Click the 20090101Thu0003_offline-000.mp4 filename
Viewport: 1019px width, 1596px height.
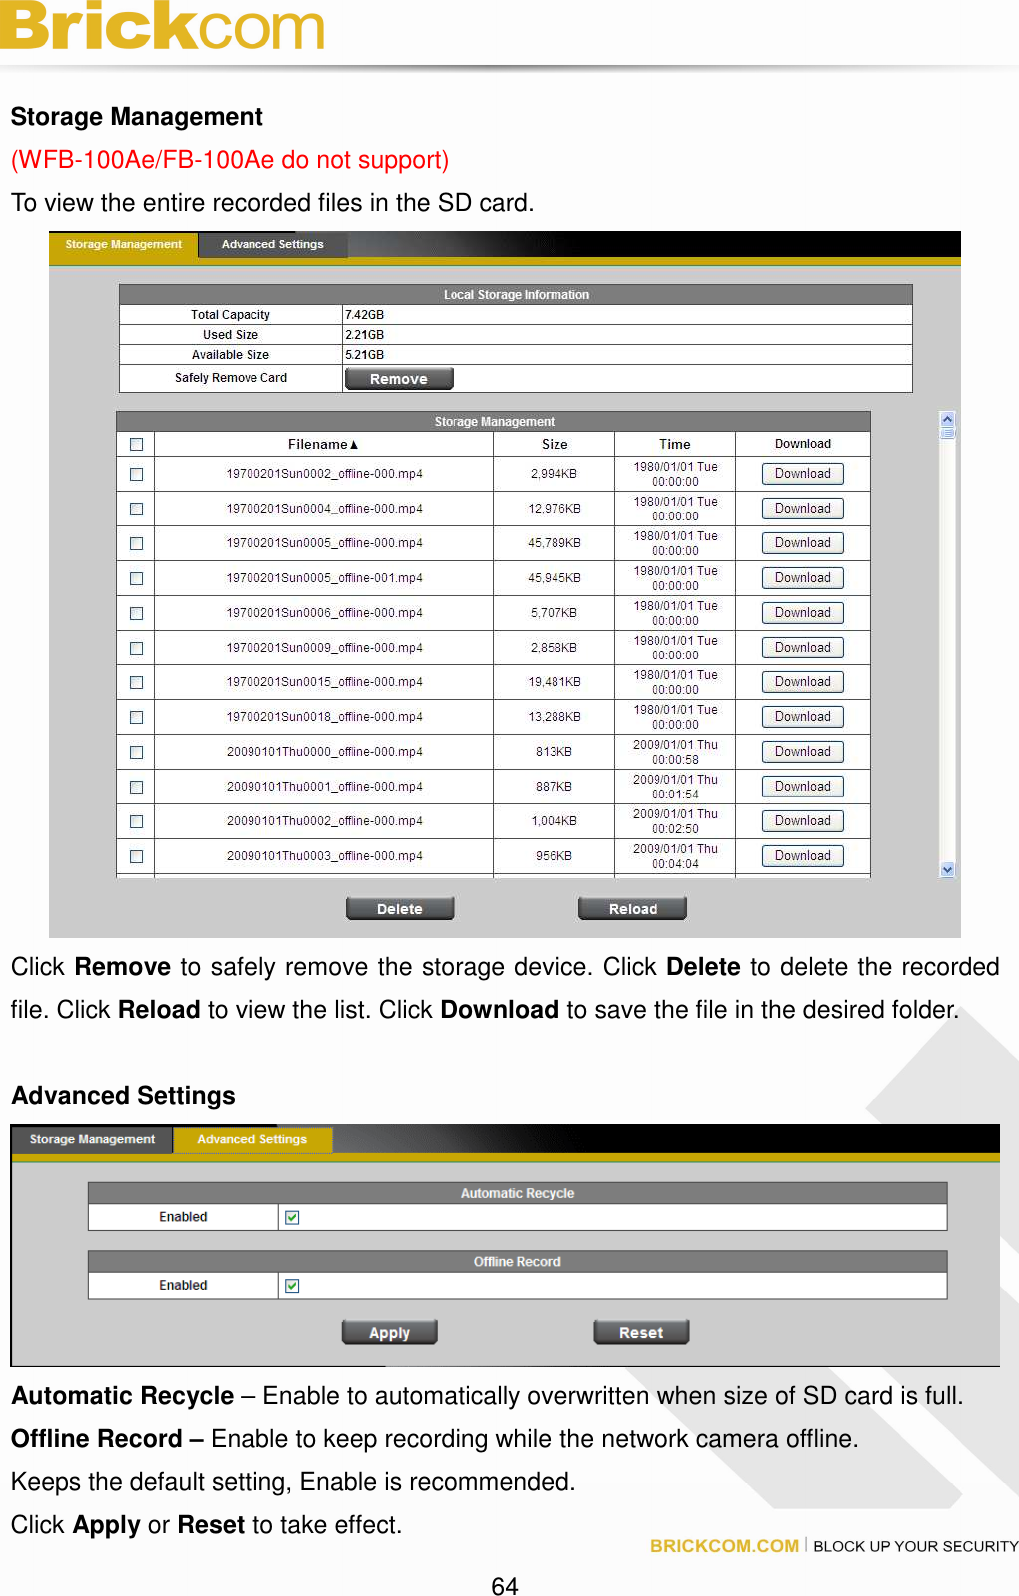[x=324, y=856]
